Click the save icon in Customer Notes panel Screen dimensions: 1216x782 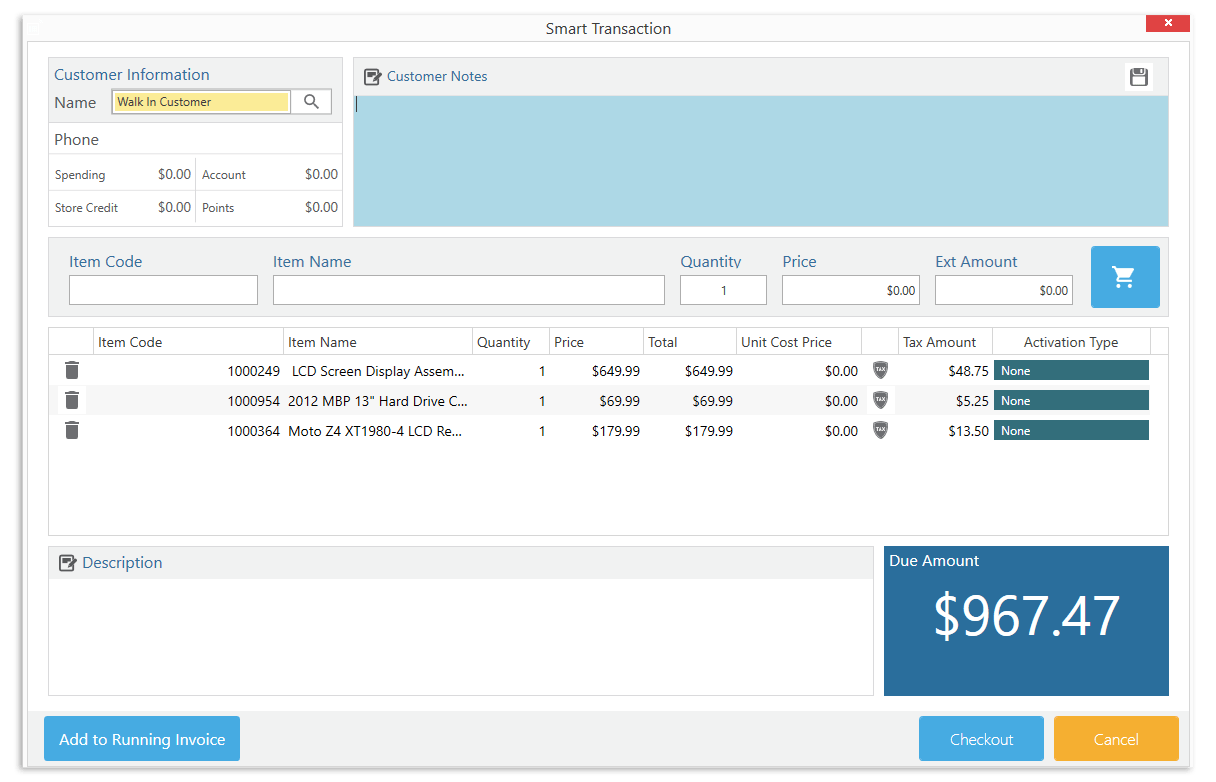[x=1138, y=76]
